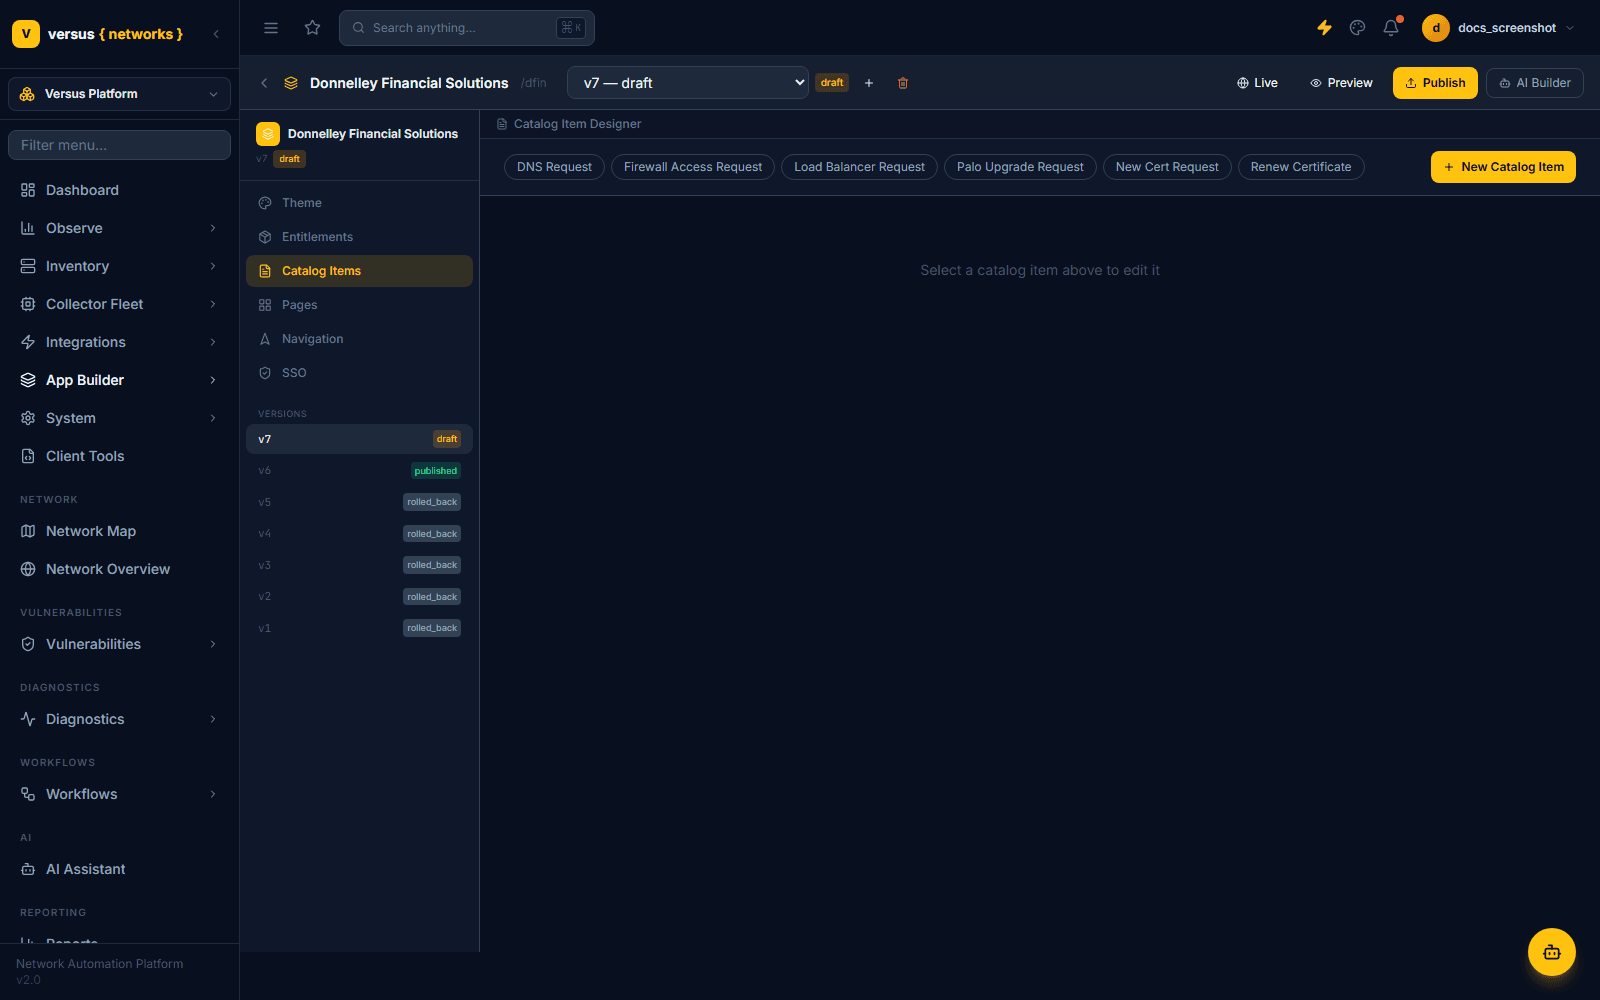Expand the Workflows menu section

point(119,794)
